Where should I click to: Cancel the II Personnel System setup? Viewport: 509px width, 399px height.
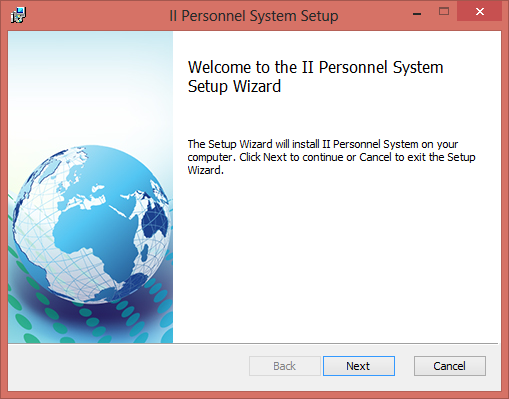click(x=450, y=366)
